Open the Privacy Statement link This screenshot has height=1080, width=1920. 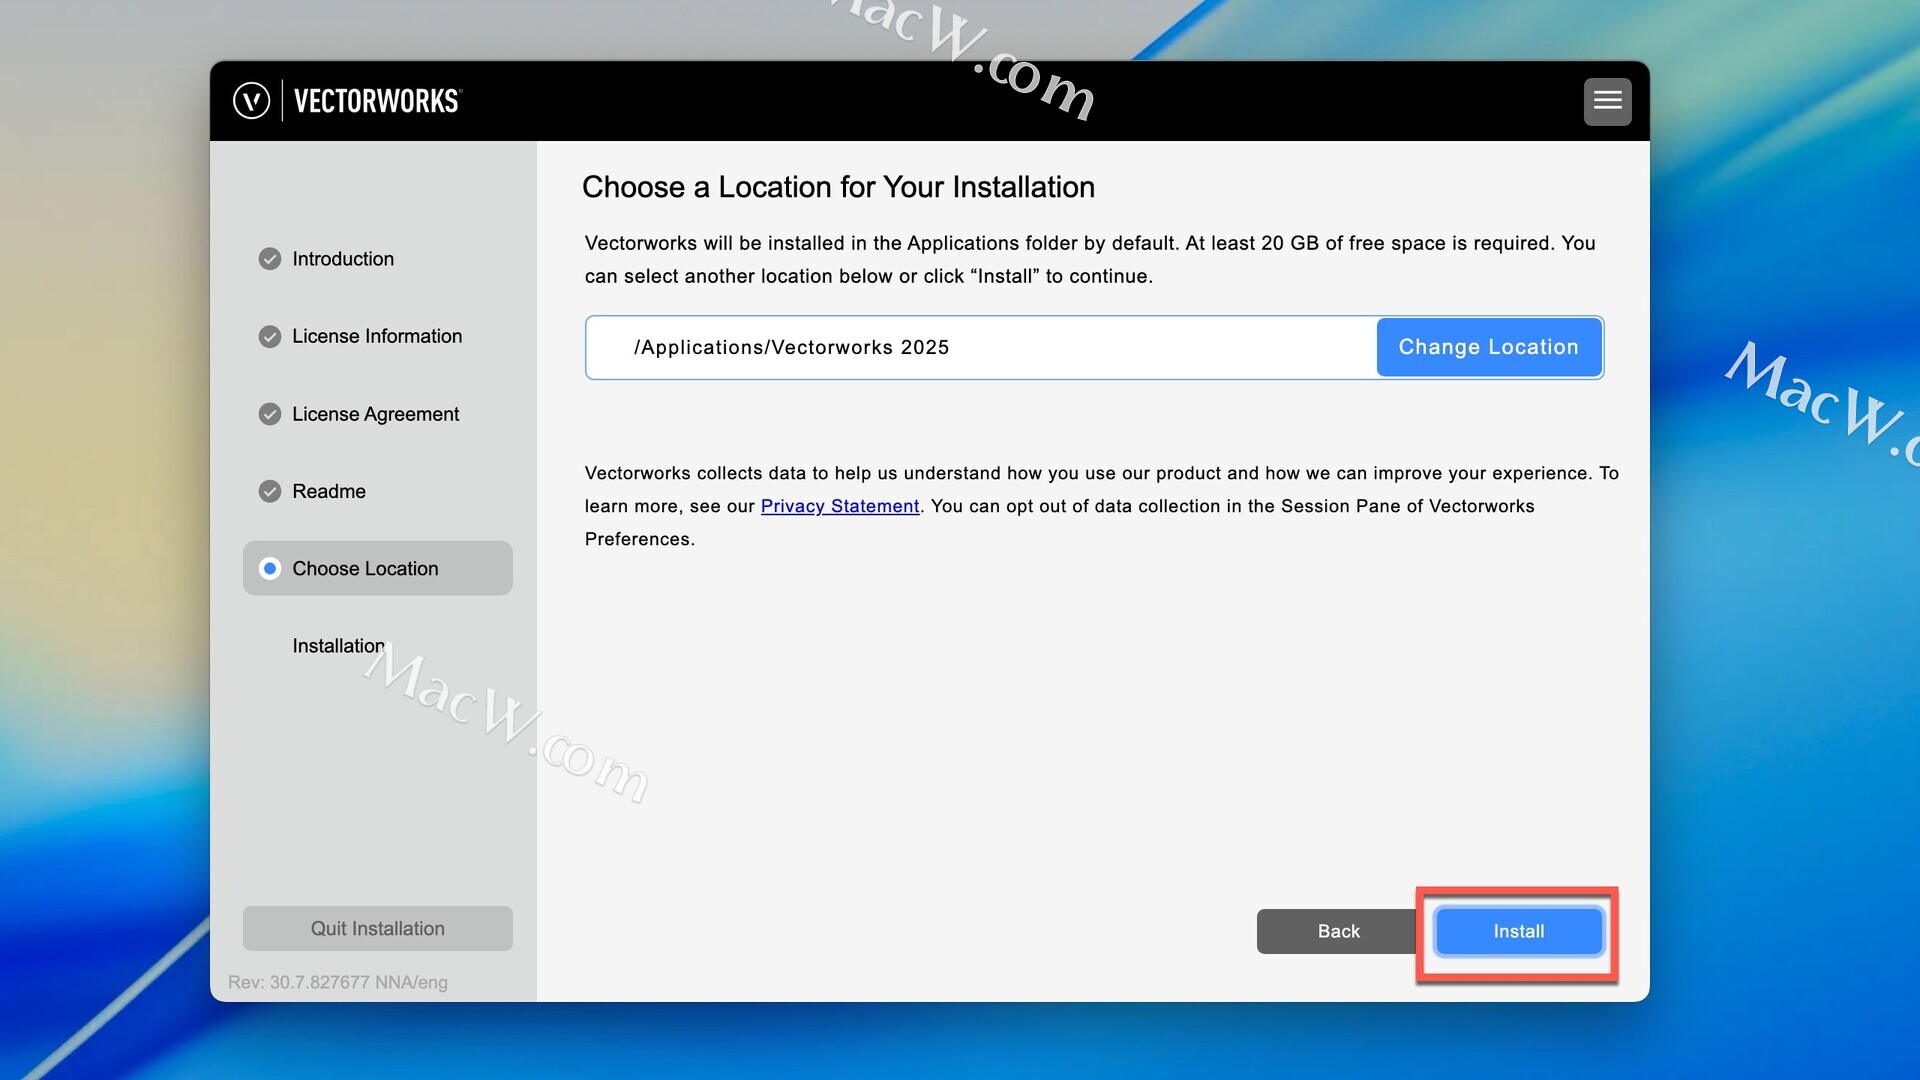coord(840,506)
